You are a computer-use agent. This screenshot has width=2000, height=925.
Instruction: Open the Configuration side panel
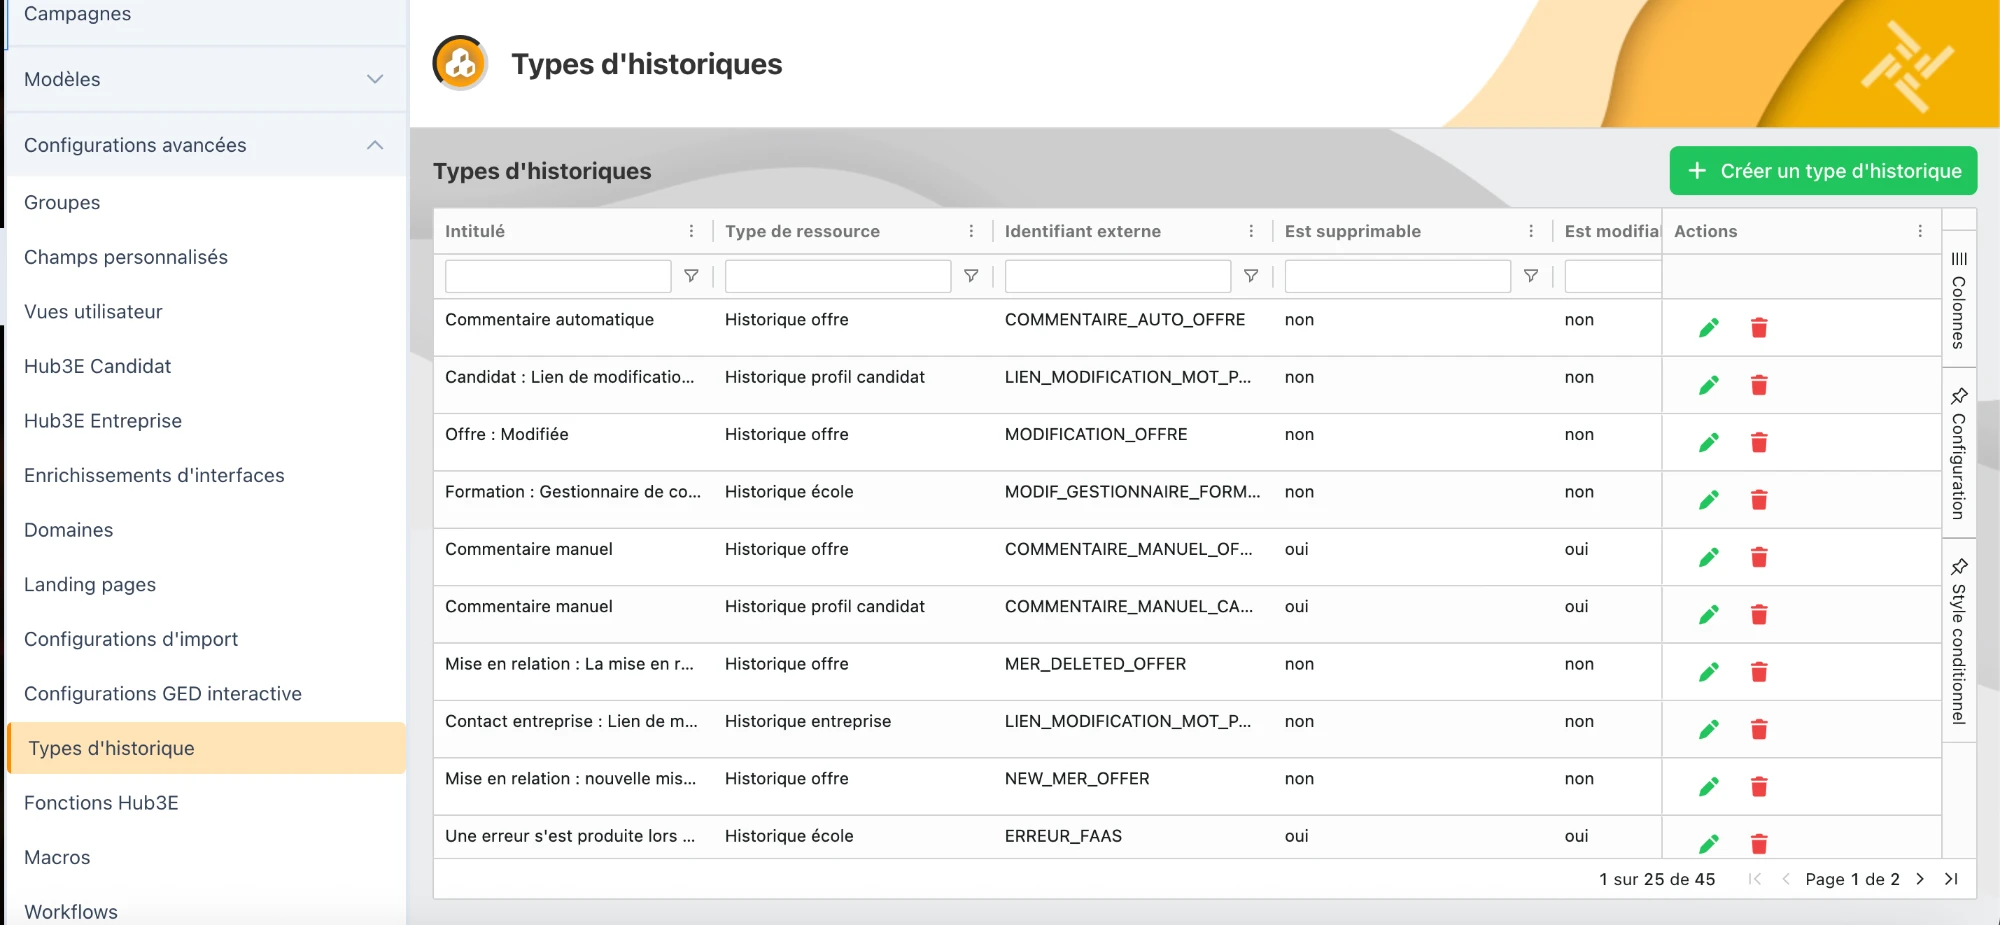pyautogui.click(x=1959, y=453)
